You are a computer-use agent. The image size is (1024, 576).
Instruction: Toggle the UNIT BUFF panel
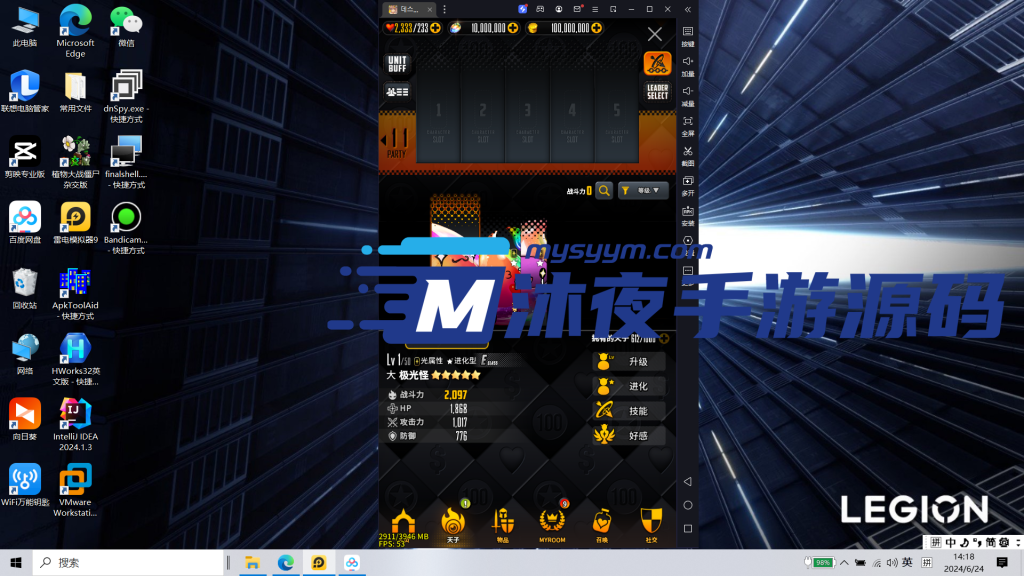[x=397, y=65]
